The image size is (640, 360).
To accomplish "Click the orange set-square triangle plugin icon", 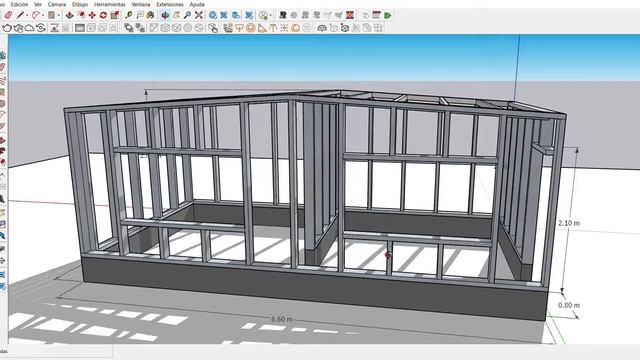I will tap(262, 28).
